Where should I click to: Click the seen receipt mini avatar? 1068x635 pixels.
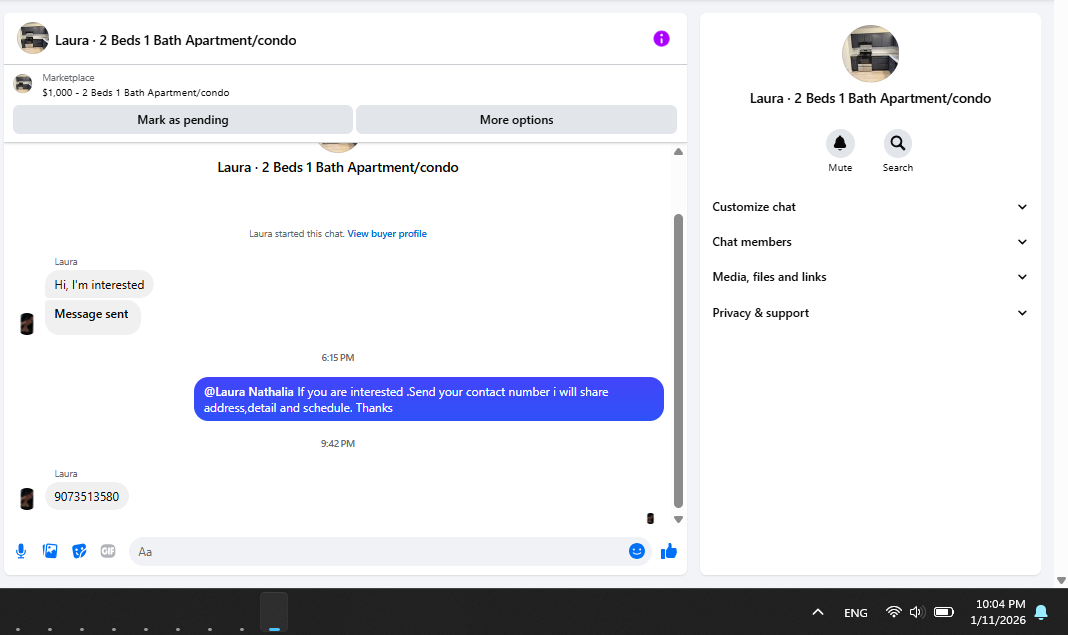point(650,518)
